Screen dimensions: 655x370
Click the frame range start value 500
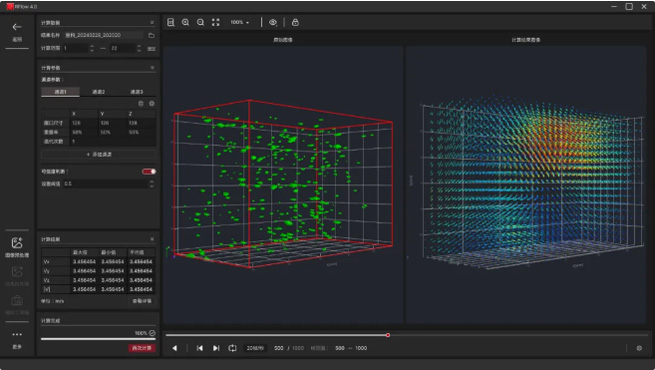coord(340,348)
